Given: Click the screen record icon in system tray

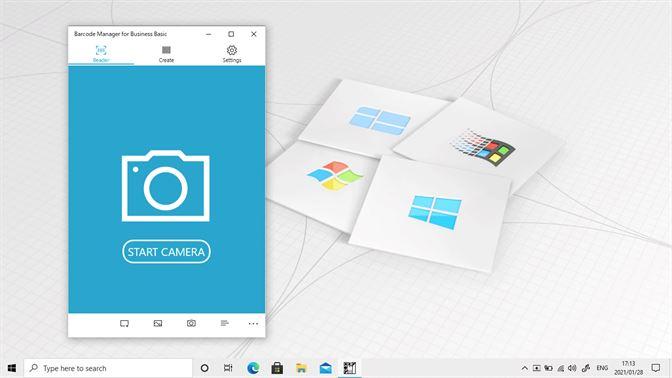Looking at the screenshot, I should [x=537, y=368].
